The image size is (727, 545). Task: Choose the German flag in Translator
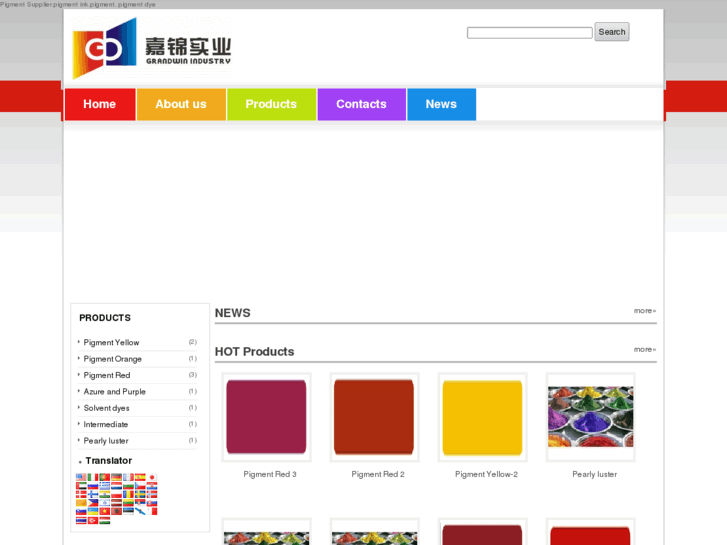[x=116, y=477]
